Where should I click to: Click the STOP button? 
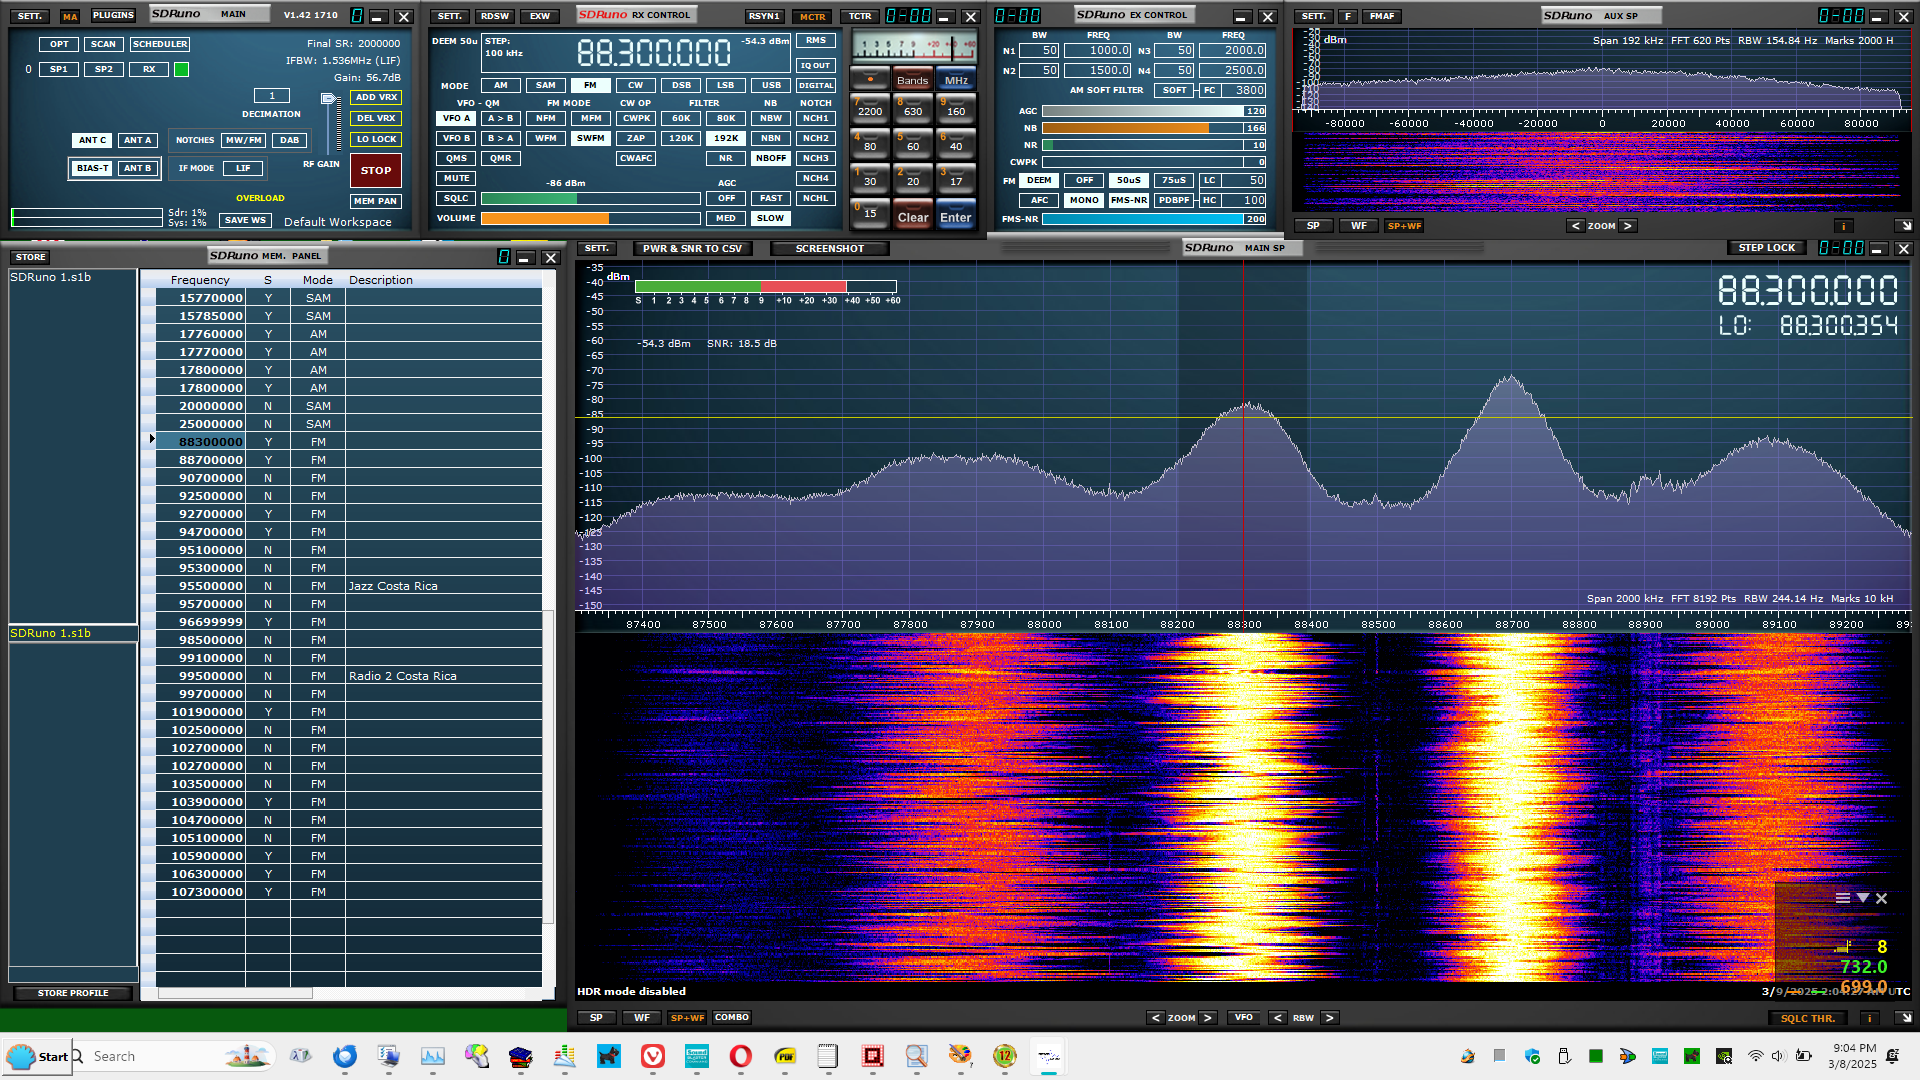pos(376,170)
